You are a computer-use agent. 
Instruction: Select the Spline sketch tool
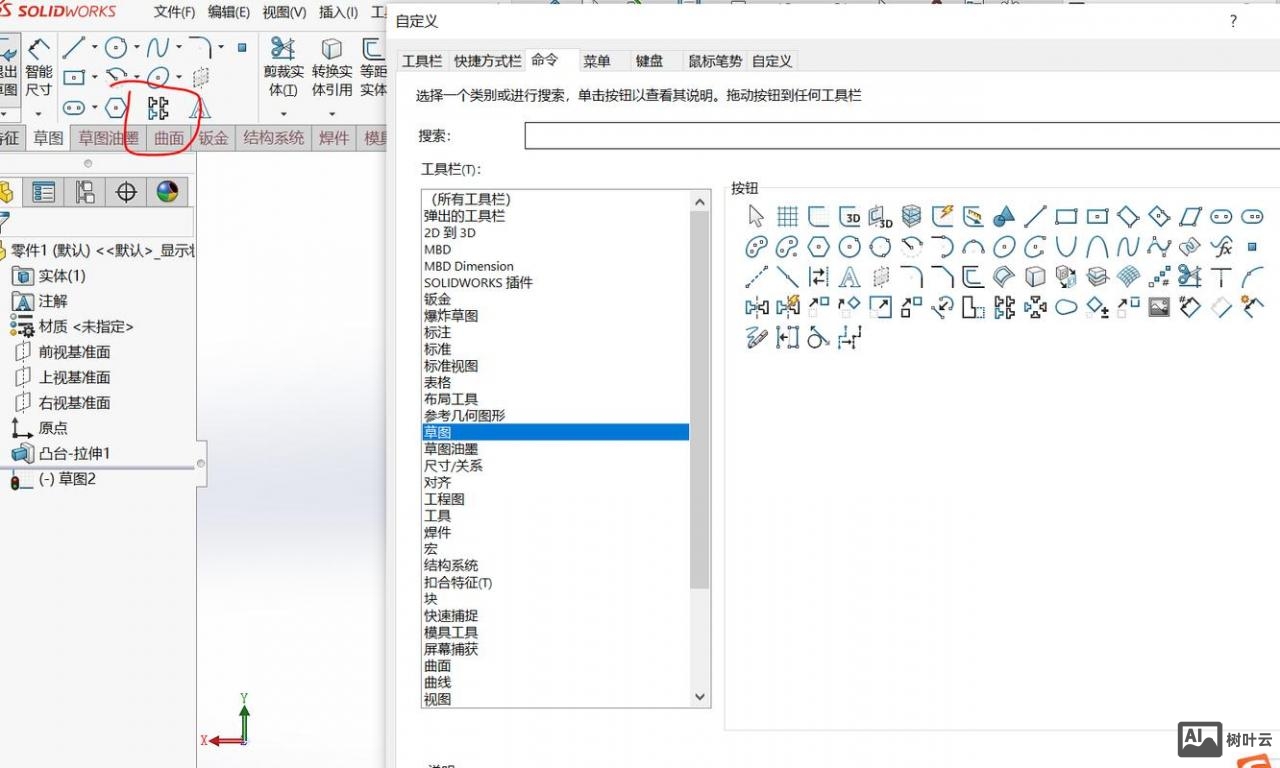tap(159, 45)
